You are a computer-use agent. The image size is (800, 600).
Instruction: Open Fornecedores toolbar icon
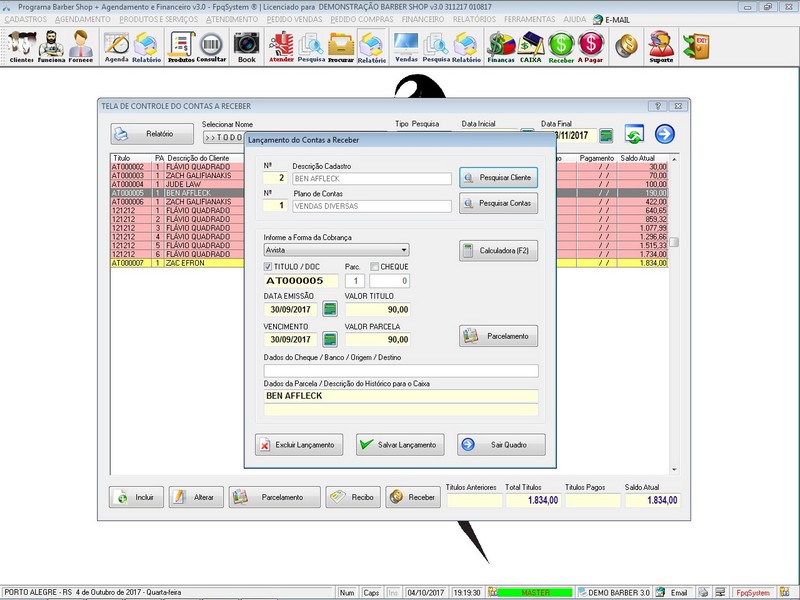pyautogui.click(x=81, y=46)
